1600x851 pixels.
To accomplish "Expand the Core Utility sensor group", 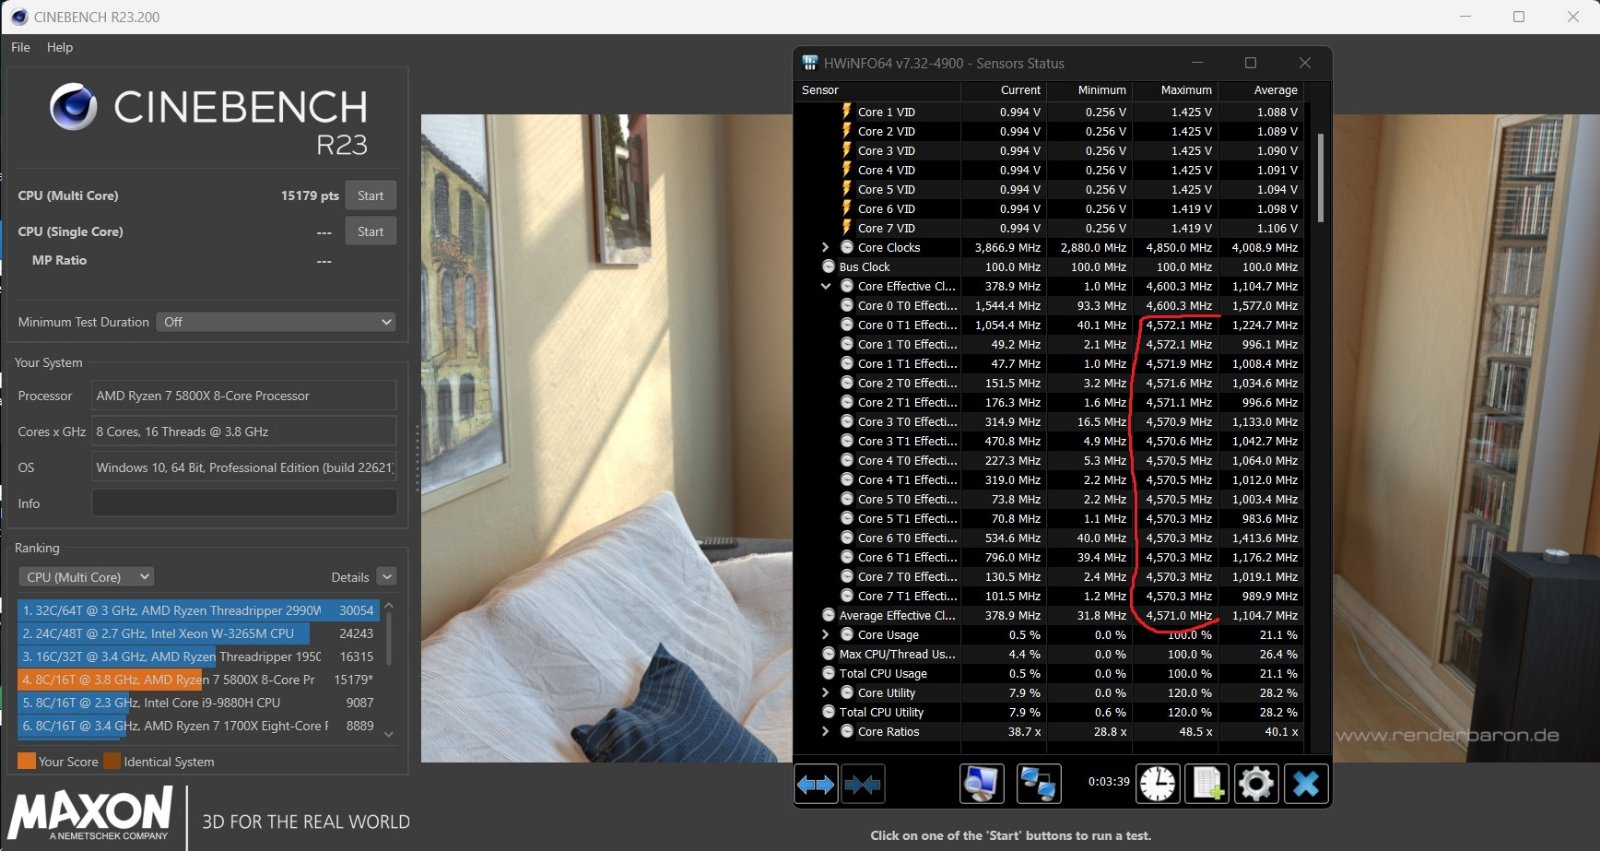I will pyautogui.click(x=825, y=692).
